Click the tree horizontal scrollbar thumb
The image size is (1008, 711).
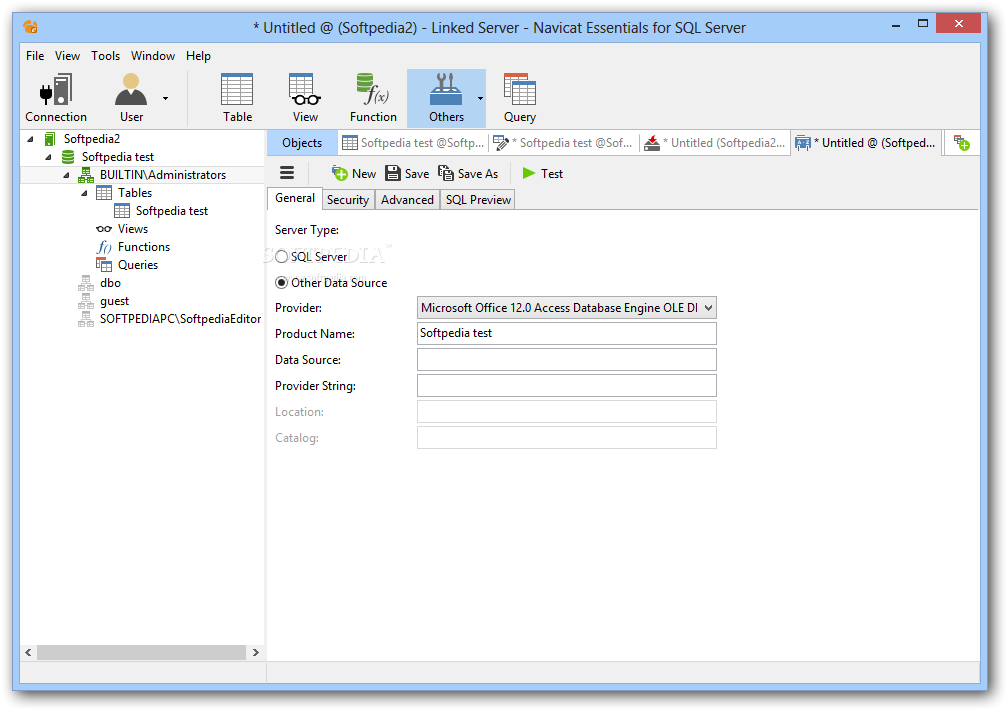141,652
